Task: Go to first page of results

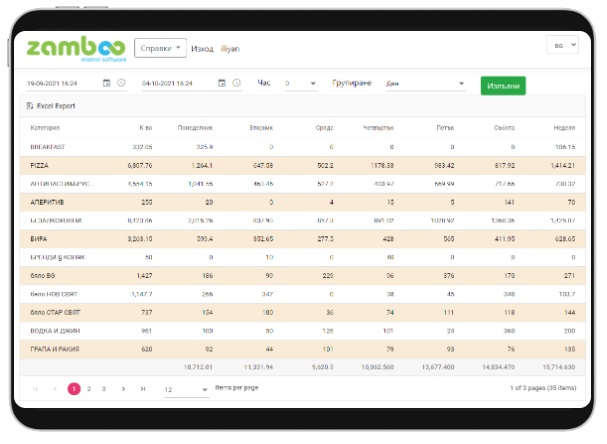Action: click(x=36, y=389)
